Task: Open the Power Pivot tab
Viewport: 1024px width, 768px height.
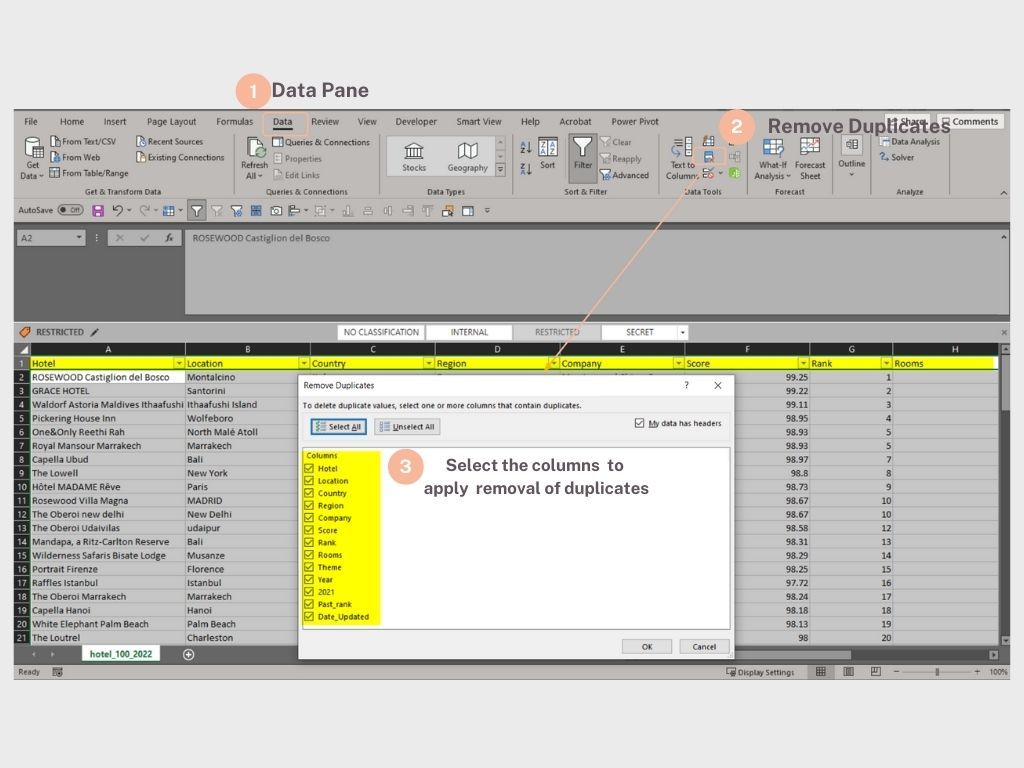Action: click(x=635, y=121)
